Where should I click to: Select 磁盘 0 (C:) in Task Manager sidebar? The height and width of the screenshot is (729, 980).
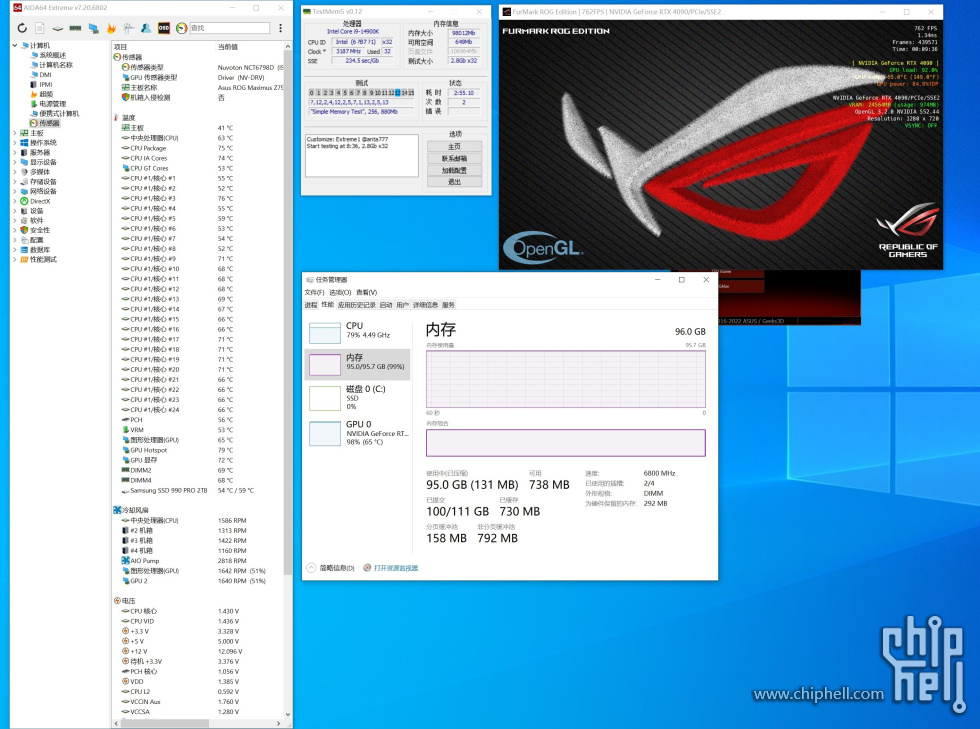click(358, 398)
